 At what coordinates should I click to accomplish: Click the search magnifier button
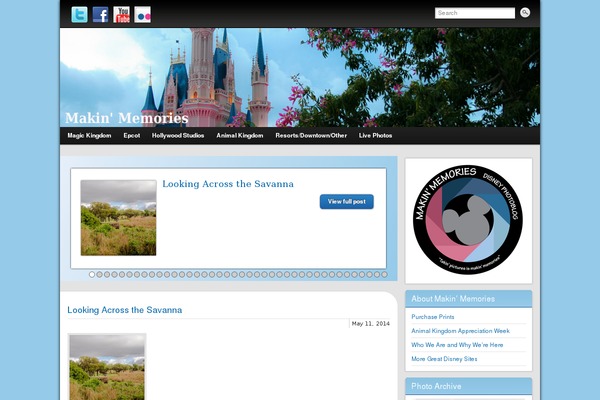pos(525,13)
